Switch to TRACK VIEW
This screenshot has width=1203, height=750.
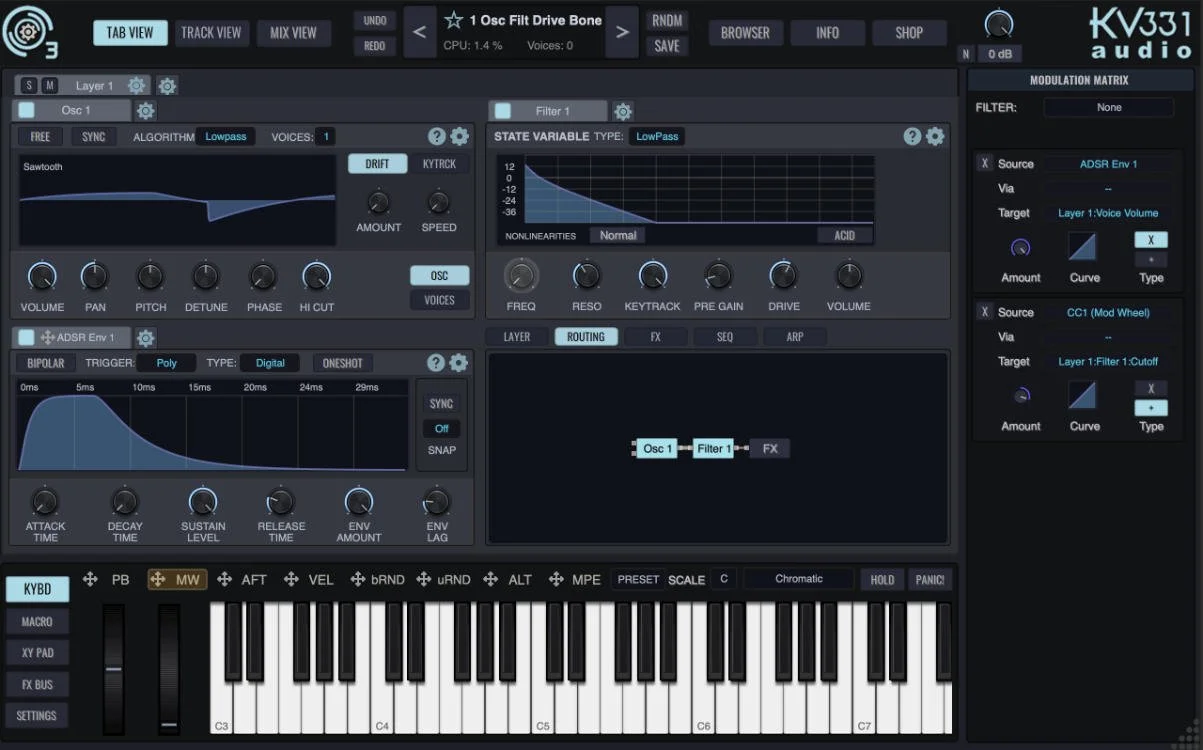[x=211, y=32]
